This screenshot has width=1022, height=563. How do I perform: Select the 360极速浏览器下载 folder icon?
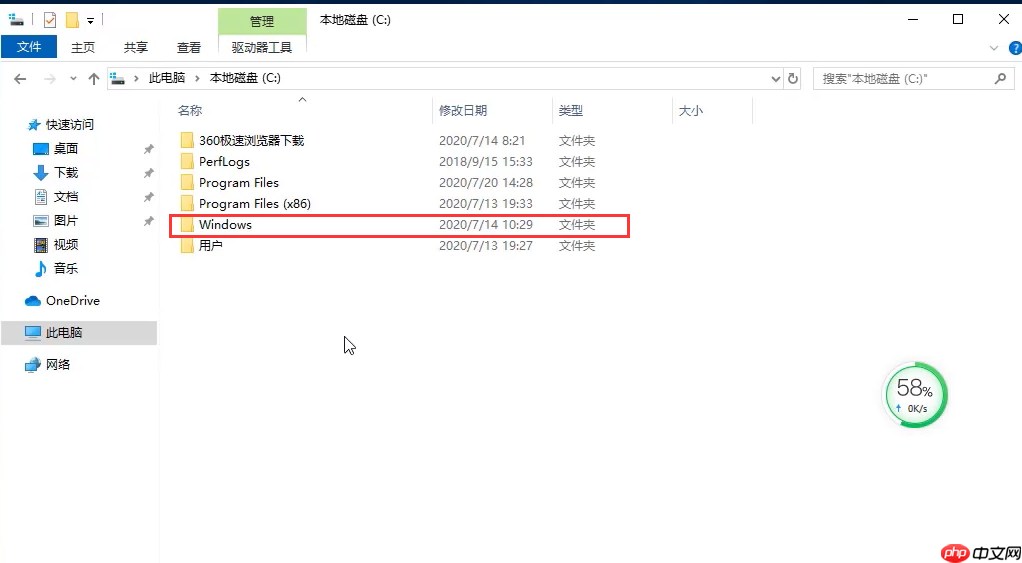[187, 140]
